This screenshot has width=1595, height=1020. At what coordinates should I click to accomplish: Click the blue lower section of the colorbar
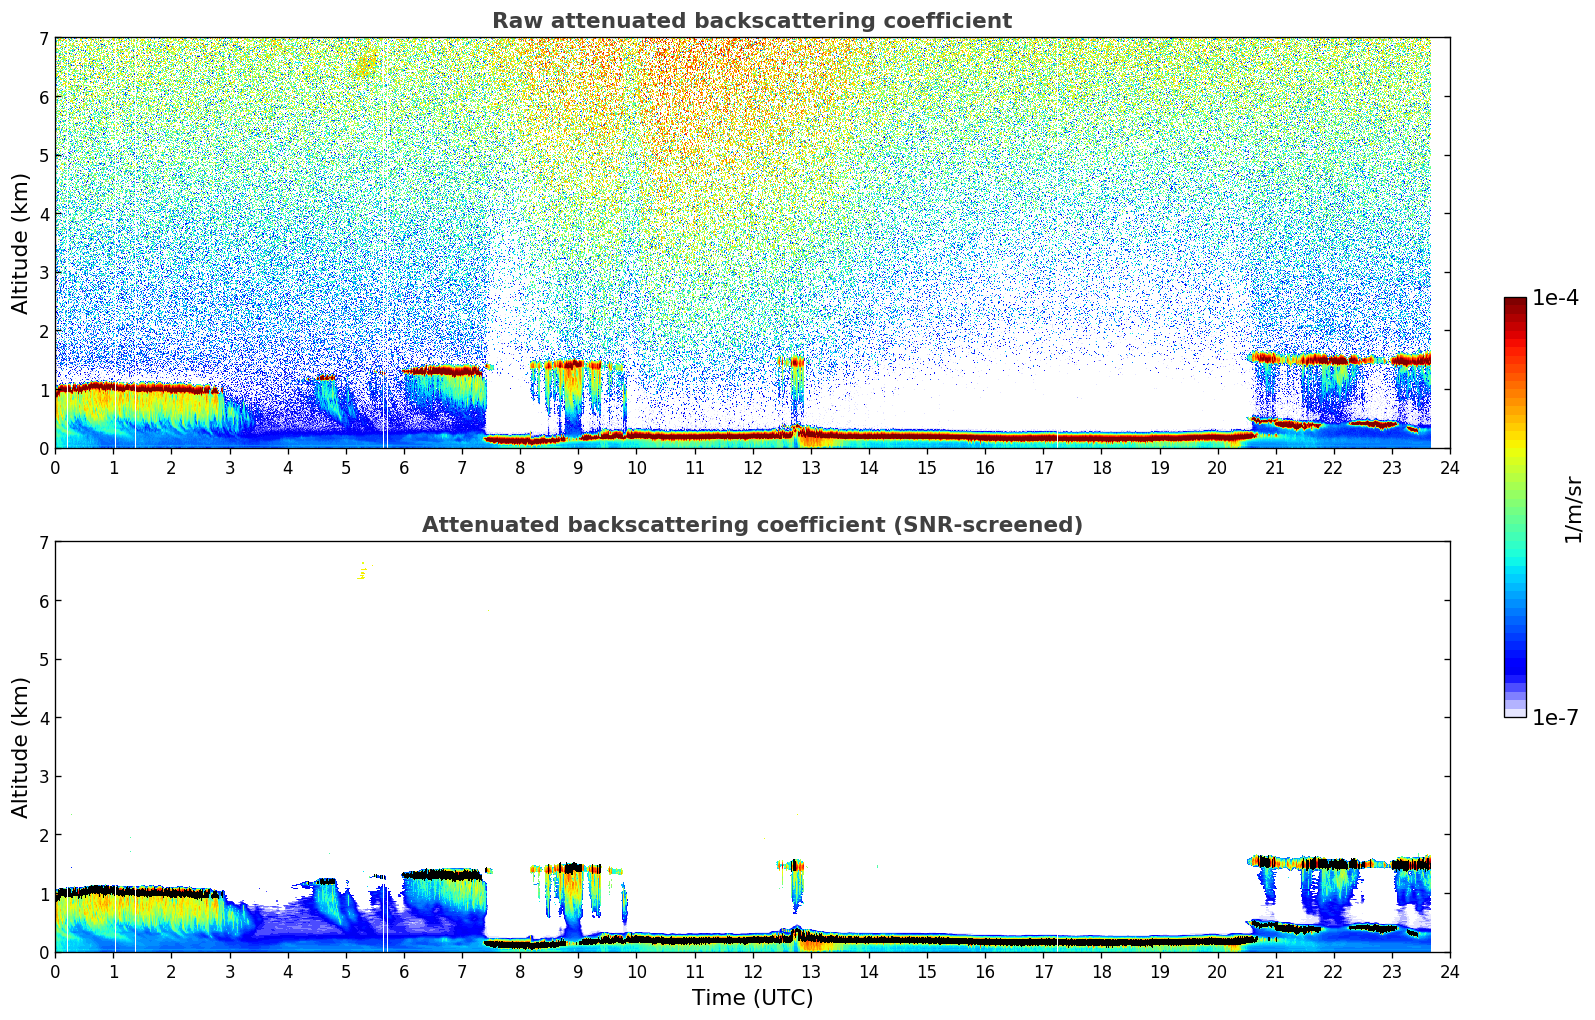(x=1515, y=650)
